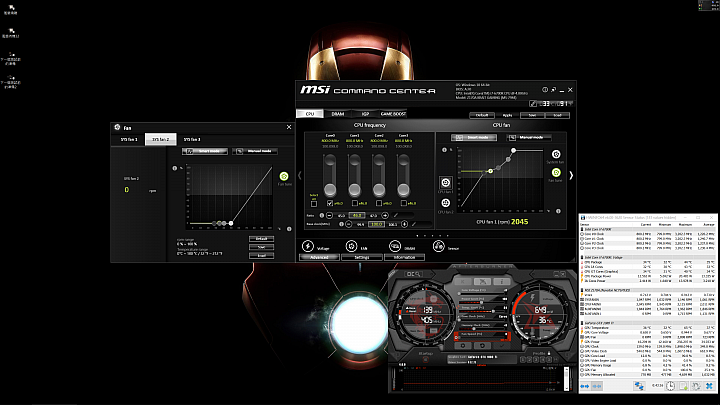Click Core3 frequency slider knob
The height and width of the screenshot is (405, 720).
[x=403, y=189]
